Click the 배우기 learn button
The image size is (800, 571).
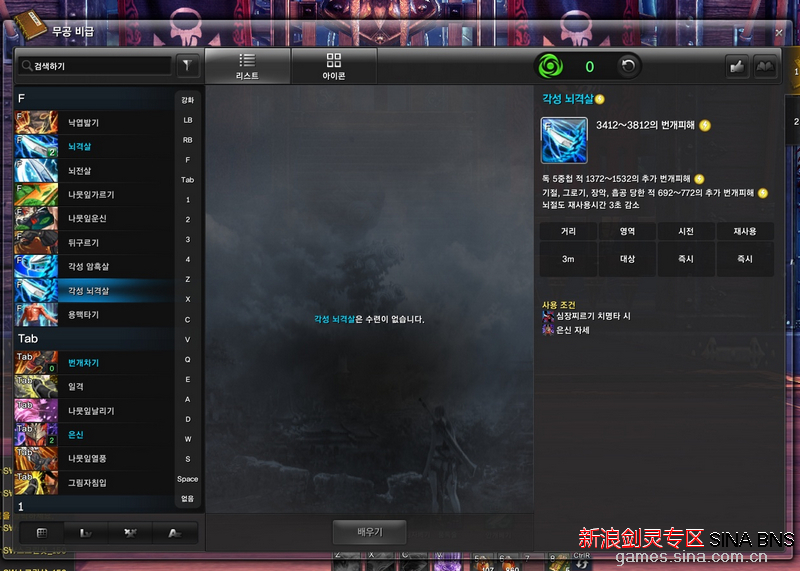pyautogui.click(x=370, y=532)
